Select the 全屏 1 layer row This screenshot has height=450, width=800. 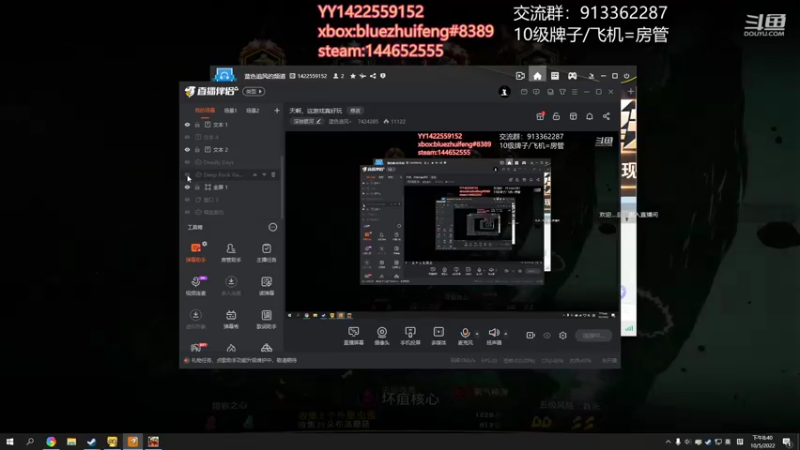pyautogui.click(x=231, y=187)
